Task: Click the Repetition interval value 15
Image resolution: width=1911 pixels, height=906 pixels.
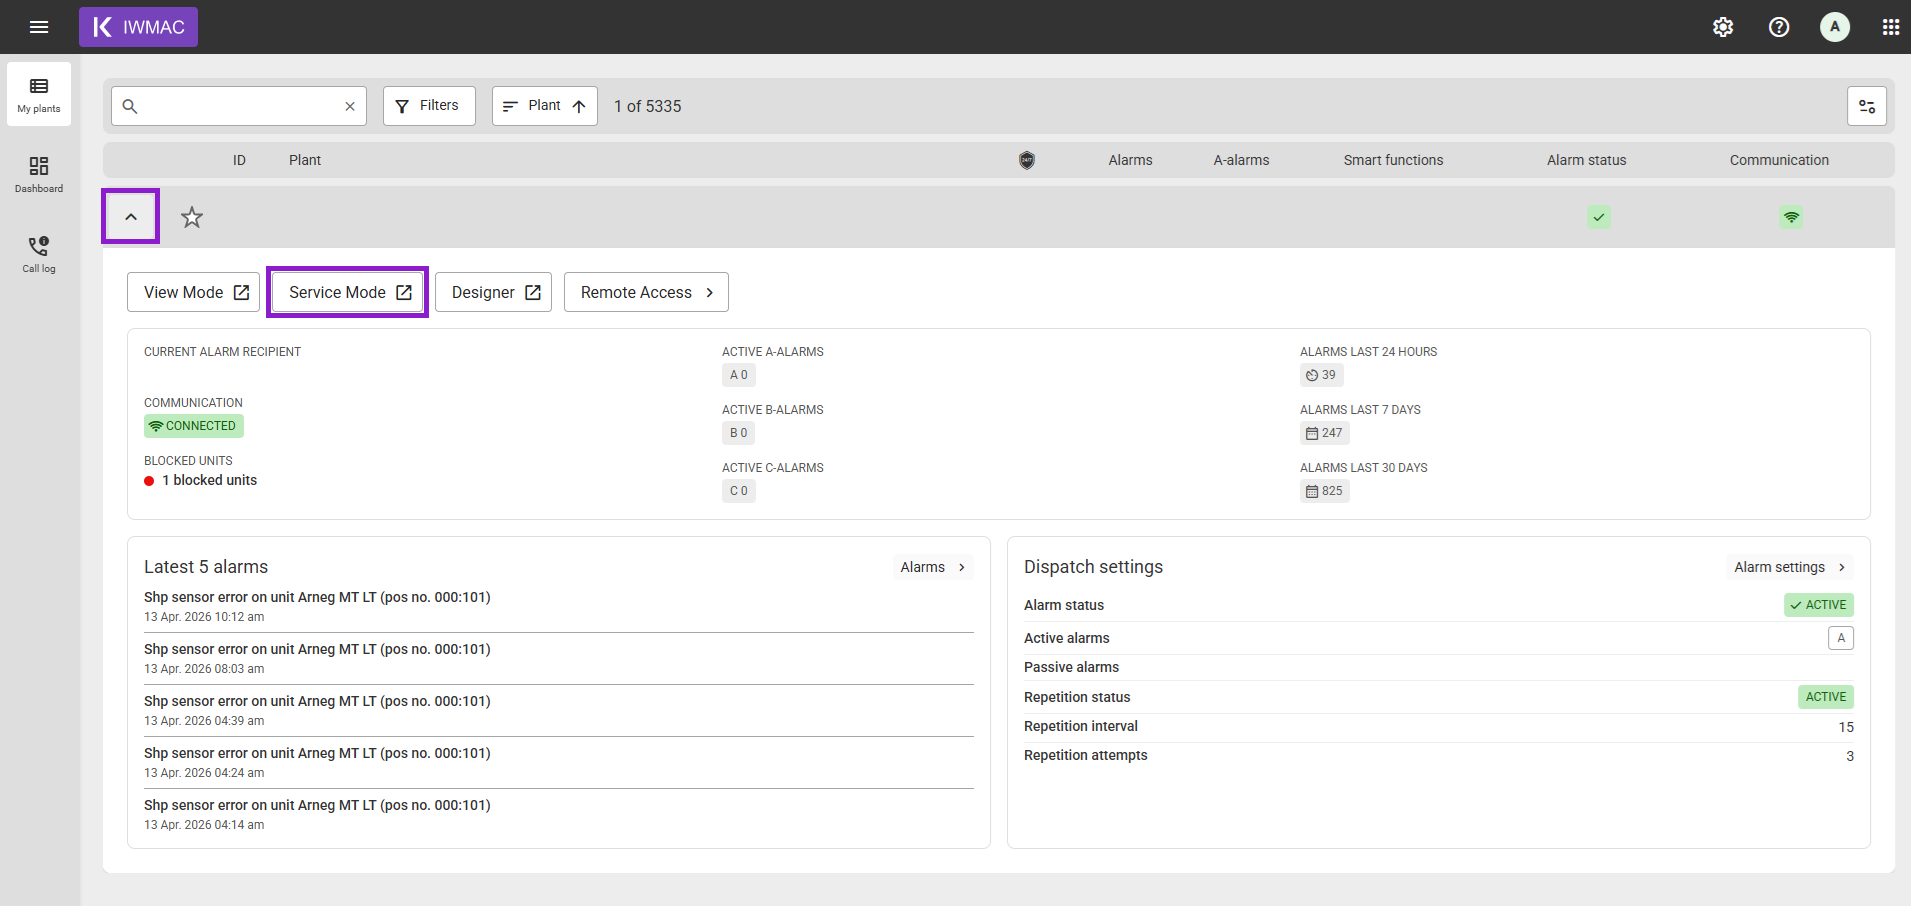Action: coord(1846,727)
